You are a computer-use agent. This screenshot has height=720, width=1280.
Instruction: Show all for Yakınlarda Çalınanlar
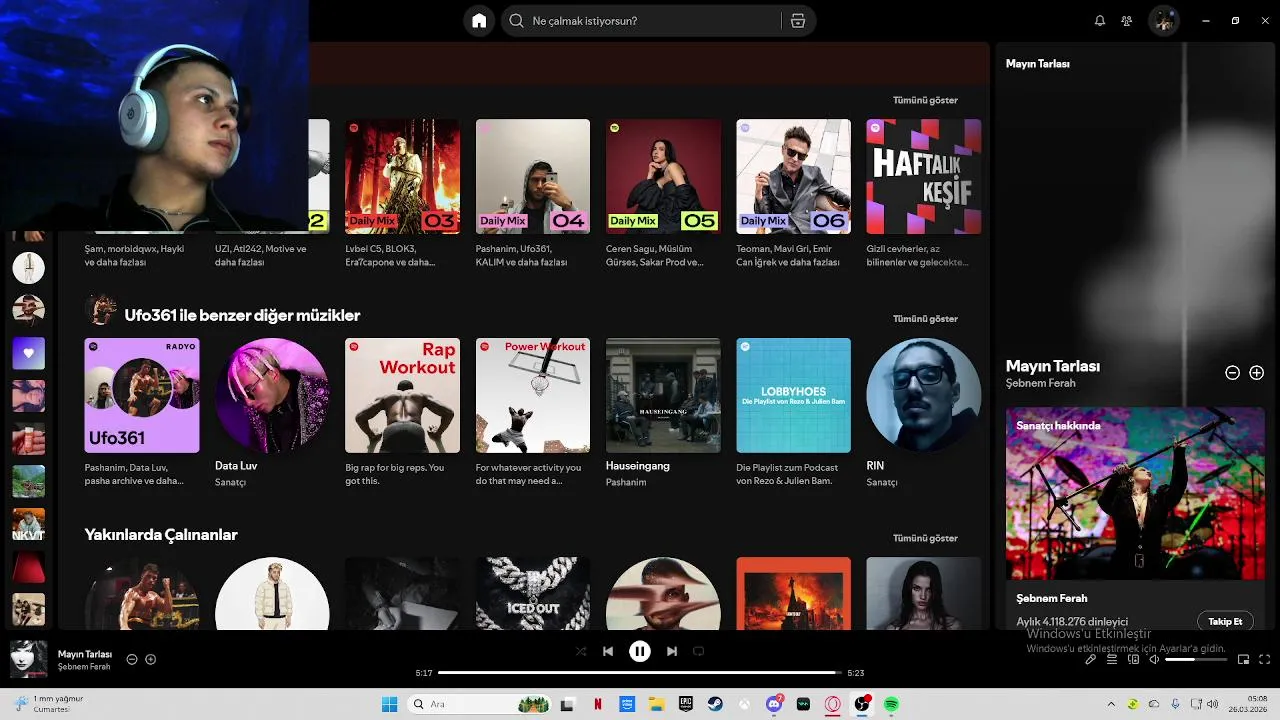(x=925, y=538)
